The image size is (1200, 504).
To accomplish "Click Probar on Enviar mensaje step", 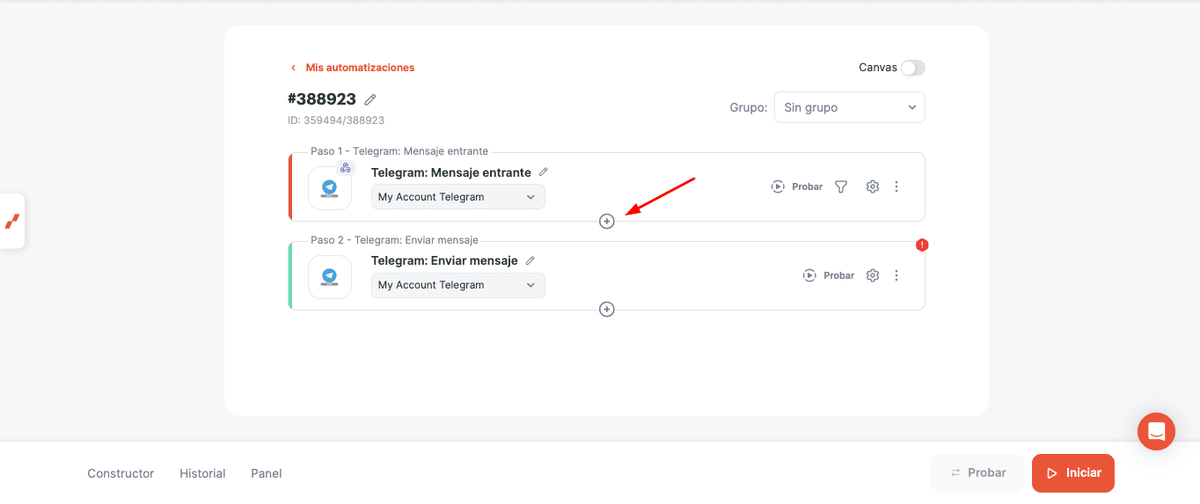I will click(x=829, y=275).
